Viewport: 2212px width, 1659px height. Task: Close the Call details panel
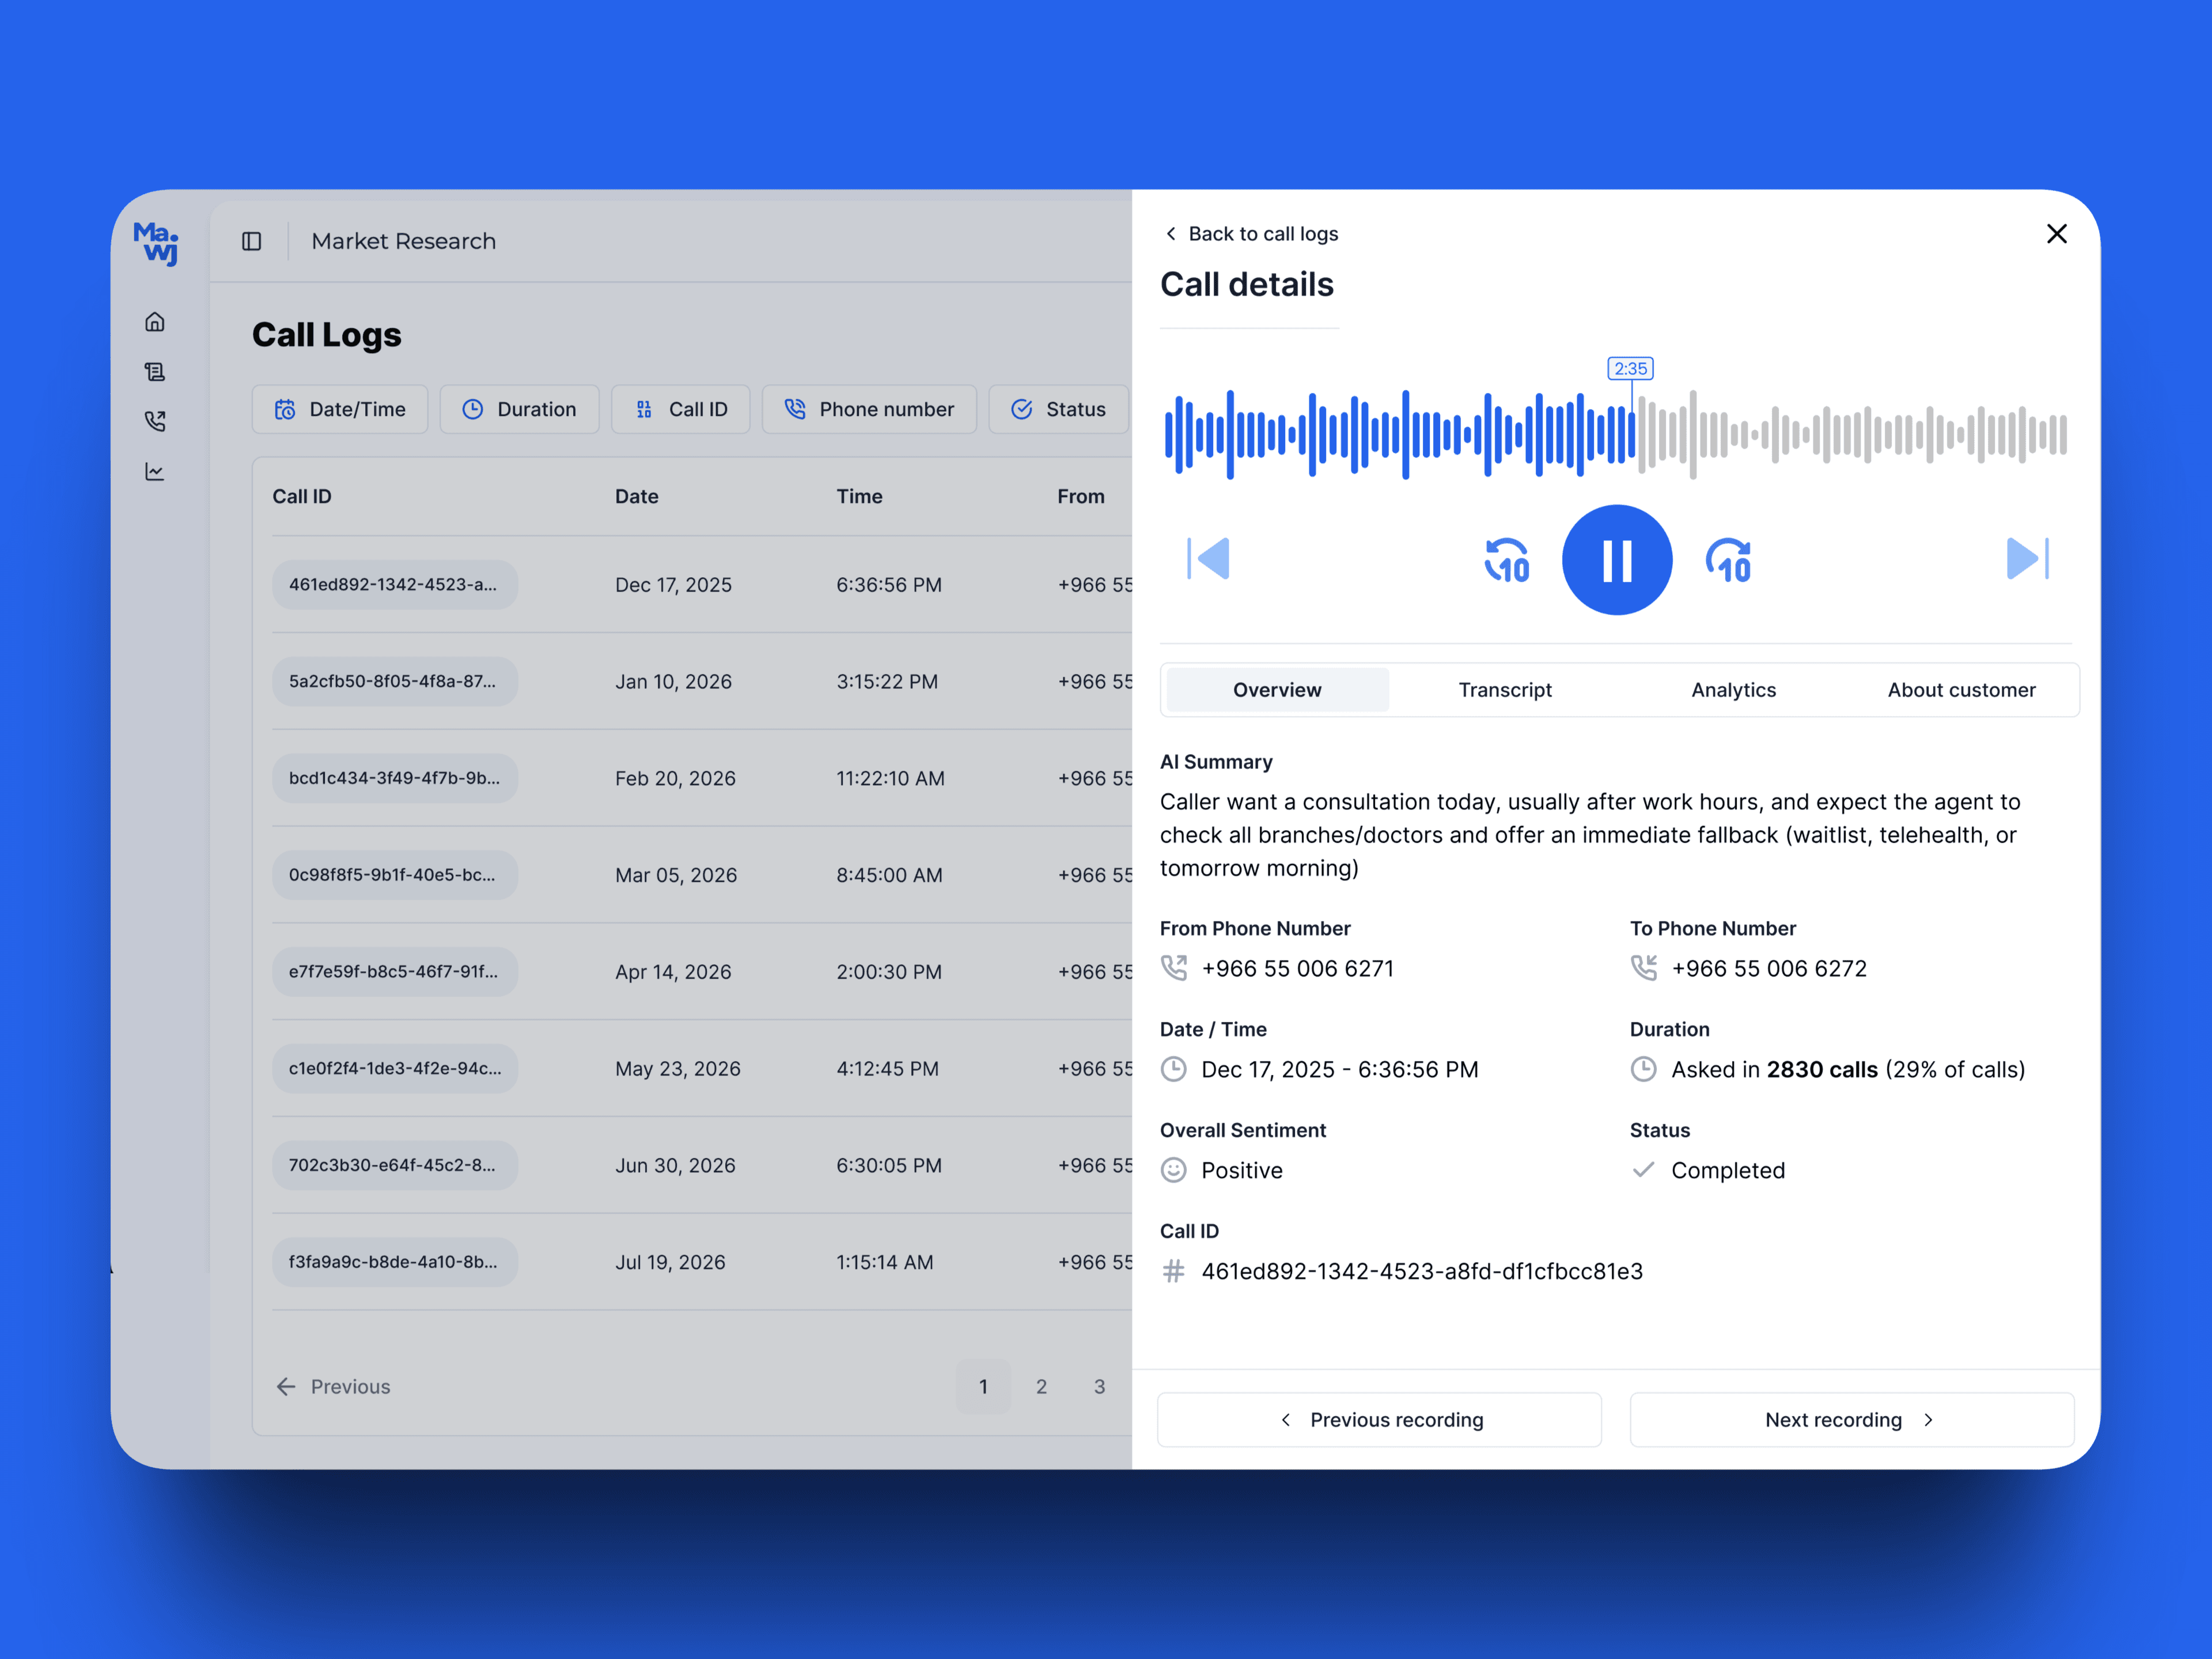(x=2056, y=234)
